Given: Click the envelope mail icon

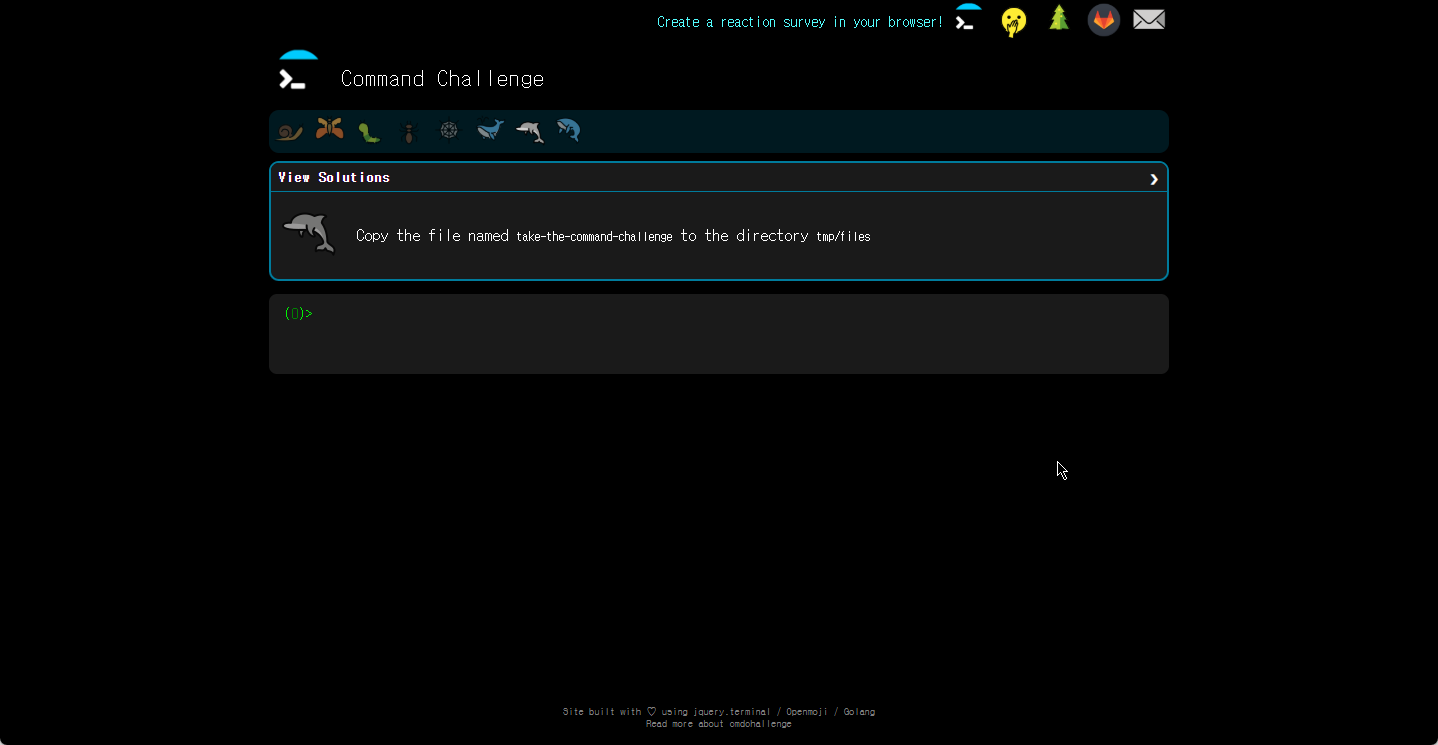Looking at the screenshot, I should pos(1149,19).
